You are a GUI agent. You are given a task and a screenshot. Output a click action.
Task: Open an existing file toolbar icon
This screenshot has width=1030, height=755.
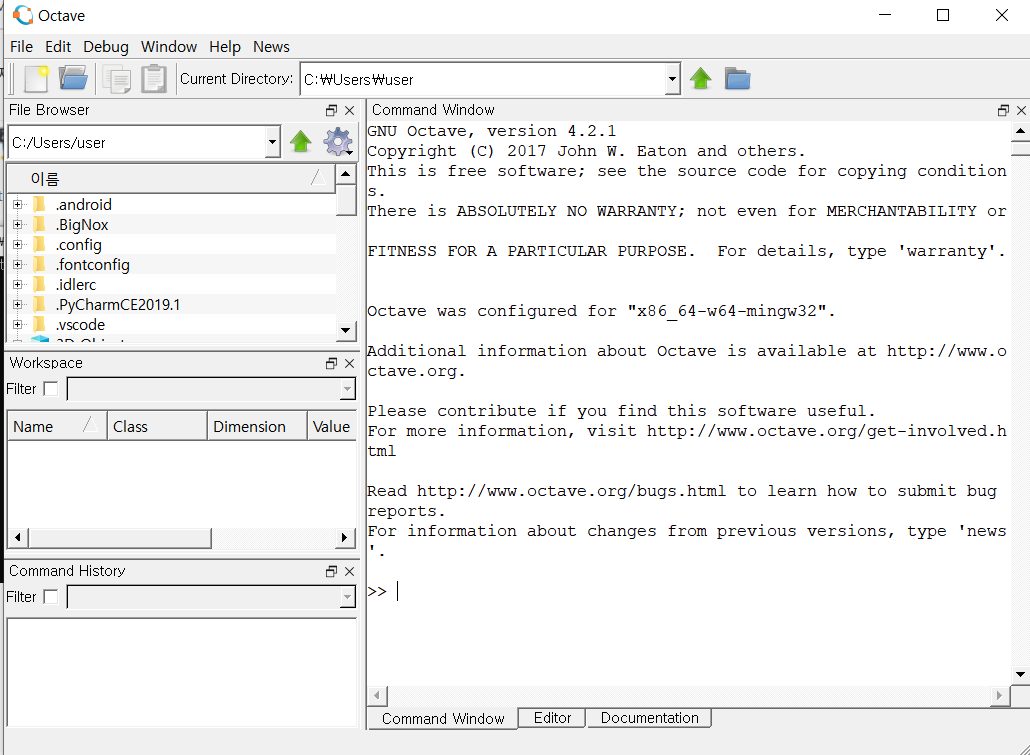73,79
